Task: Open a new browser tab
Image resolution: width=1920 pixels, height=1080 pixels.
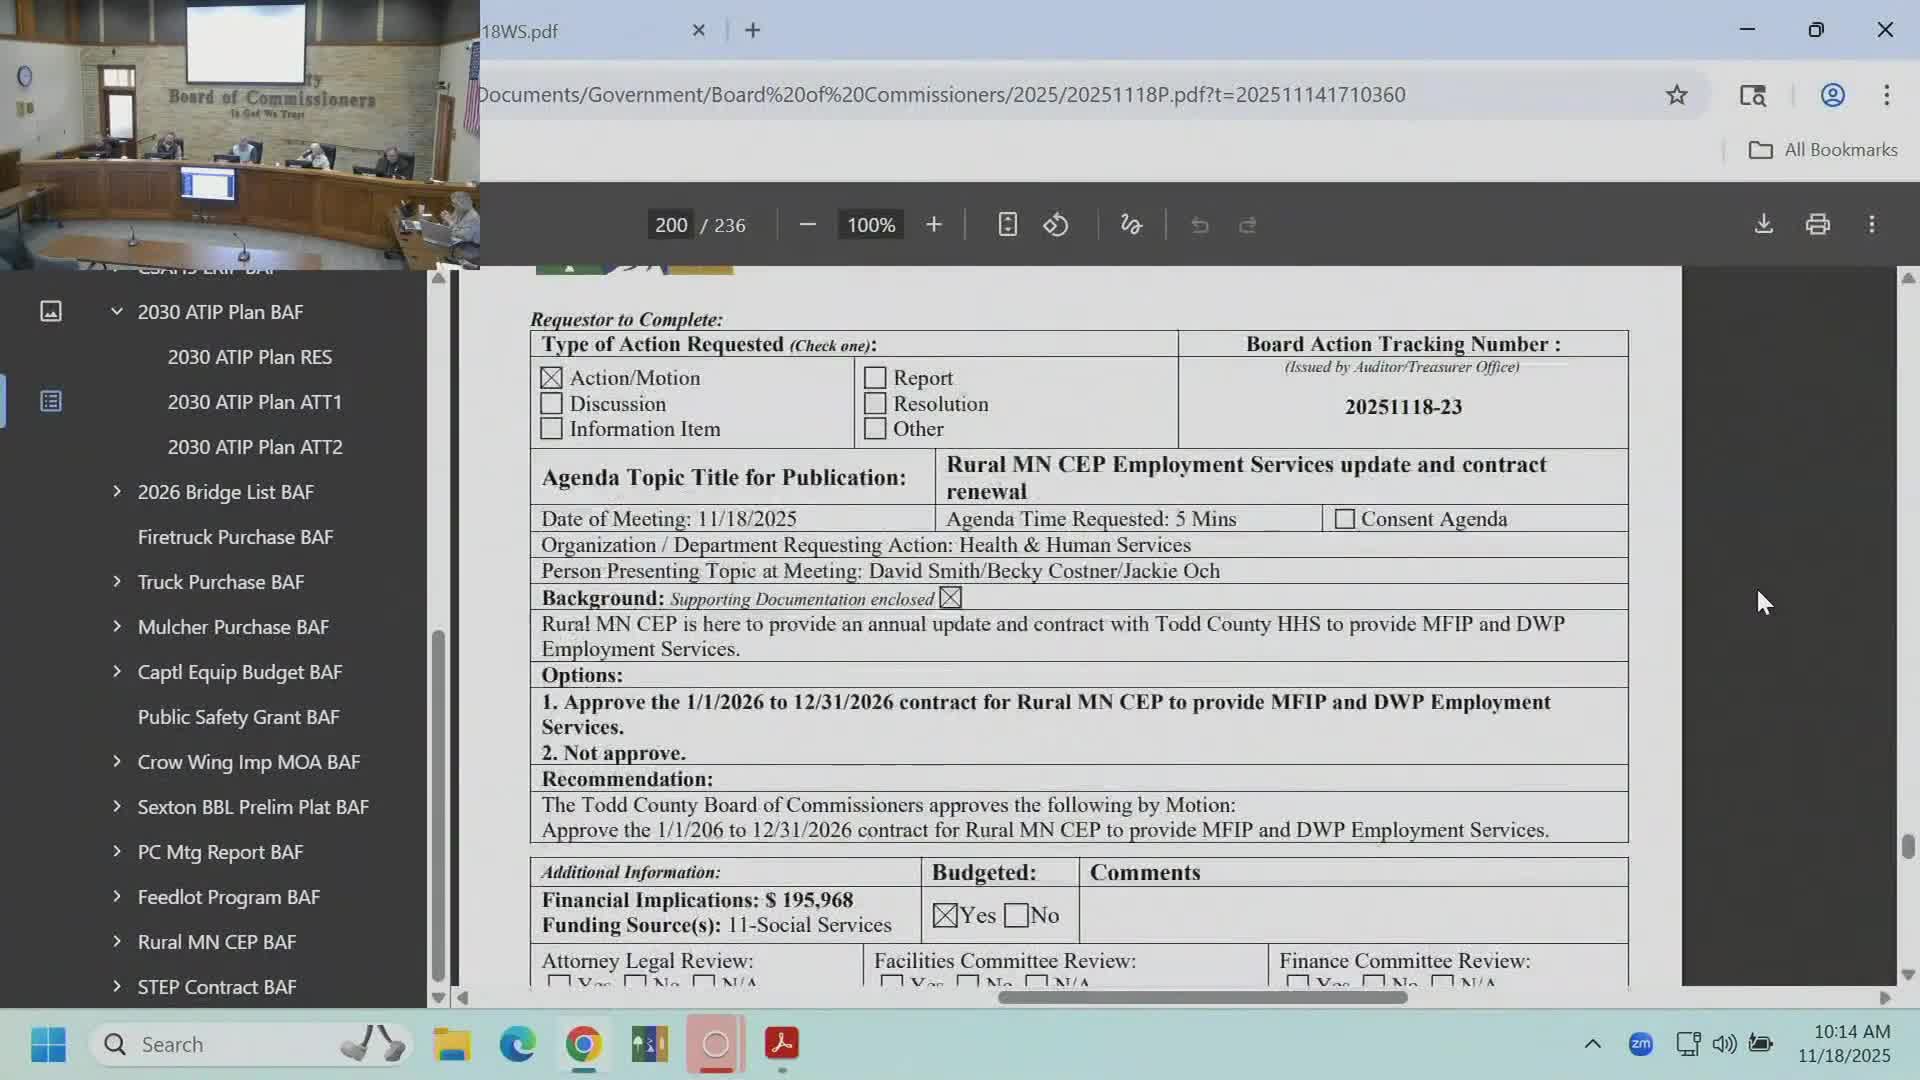Action: (x=753, y=31)
